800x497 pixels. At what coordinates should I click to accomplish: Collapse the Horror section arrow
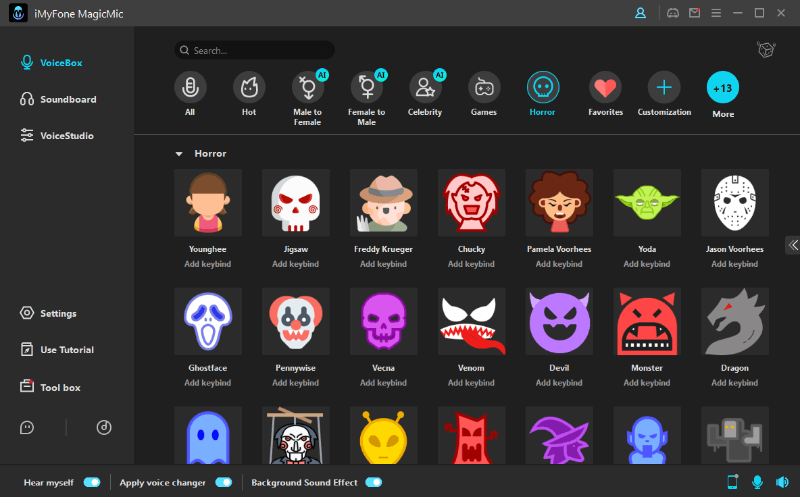coord(179,154)
